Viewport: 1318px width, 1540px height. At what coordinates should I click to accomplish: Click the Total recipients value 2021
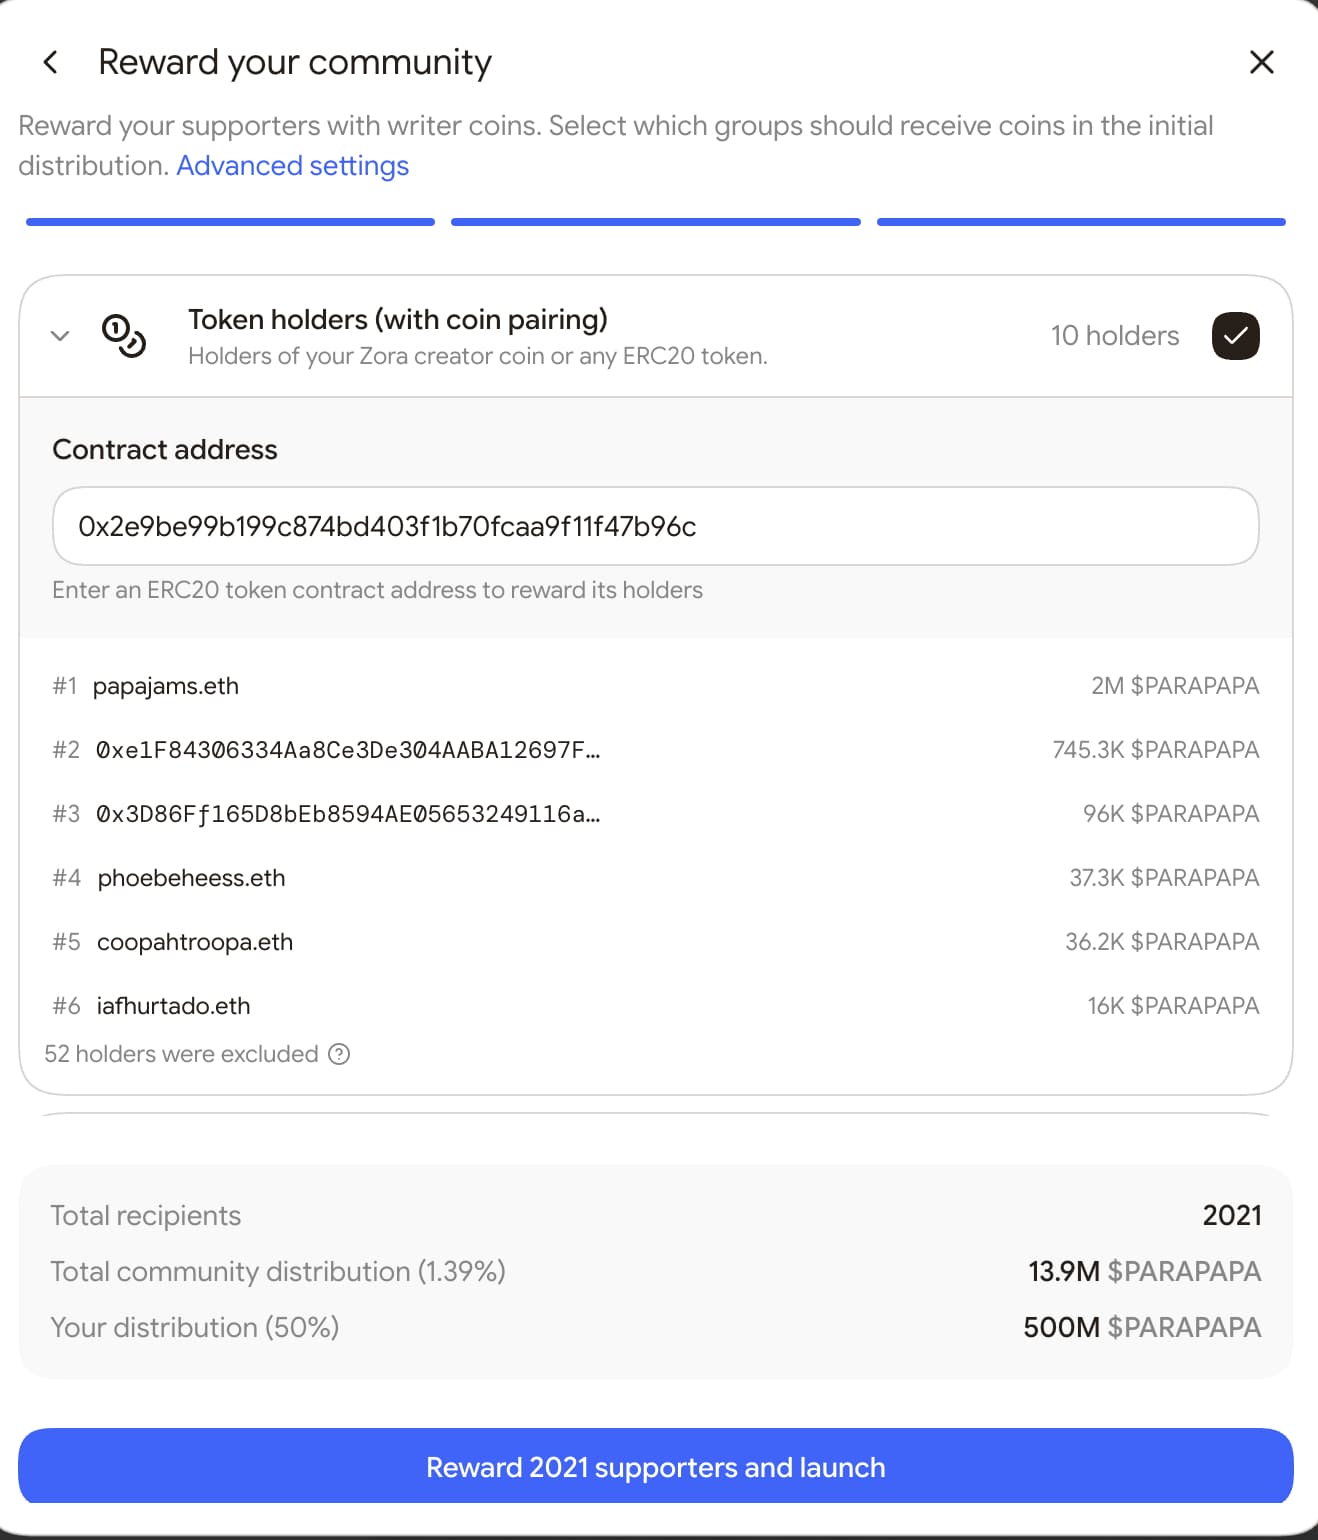(x=1233, y=1215)
